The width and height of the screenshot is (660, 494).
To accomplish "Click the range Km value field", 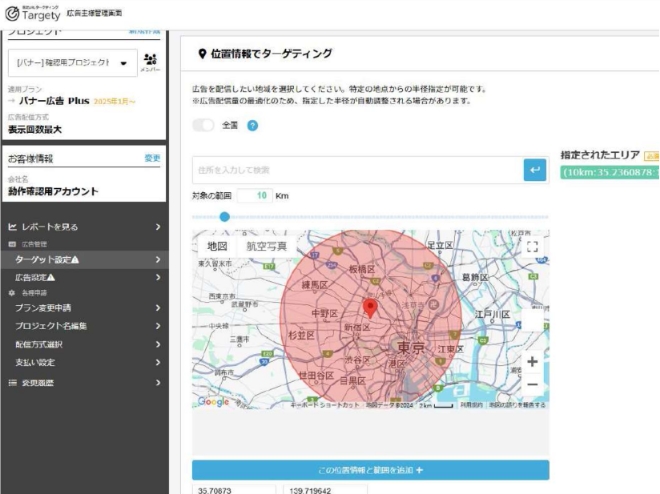I will (255, 196).
